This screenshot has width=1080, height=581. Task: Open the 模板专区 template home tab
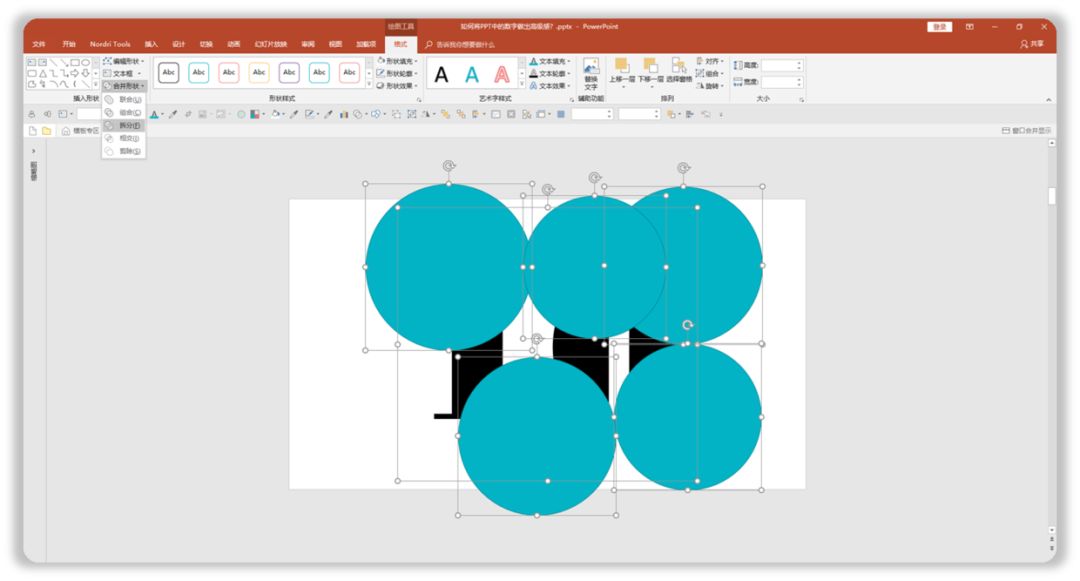[81, 131]
